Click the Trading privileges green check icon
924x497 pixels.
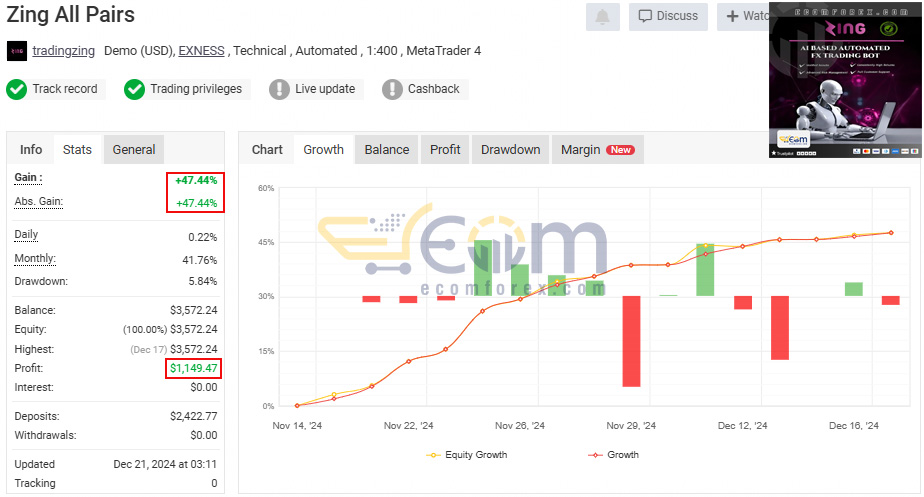tap(134, 90)
